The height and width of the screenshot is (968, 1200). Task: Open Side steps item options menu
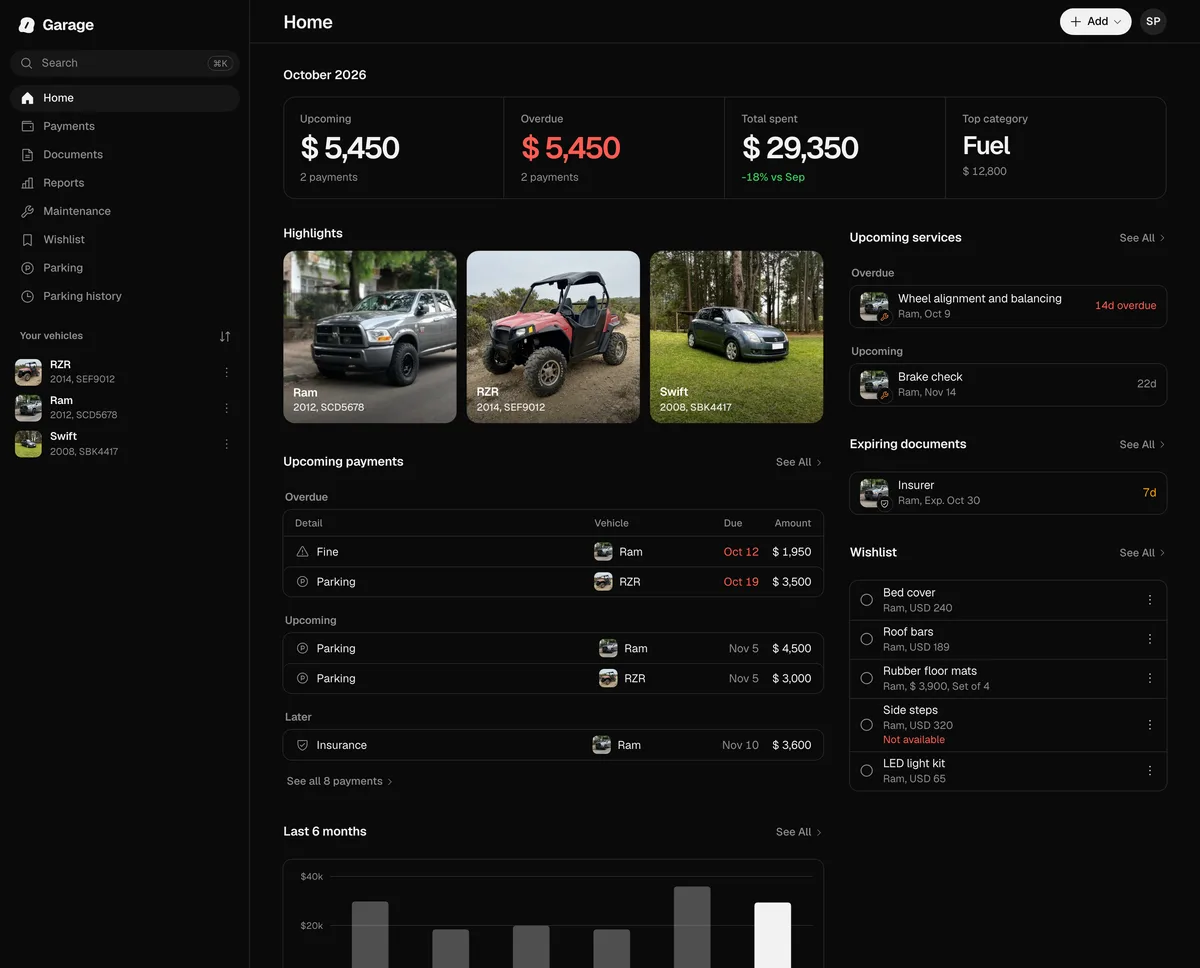tap(1150, 725)
